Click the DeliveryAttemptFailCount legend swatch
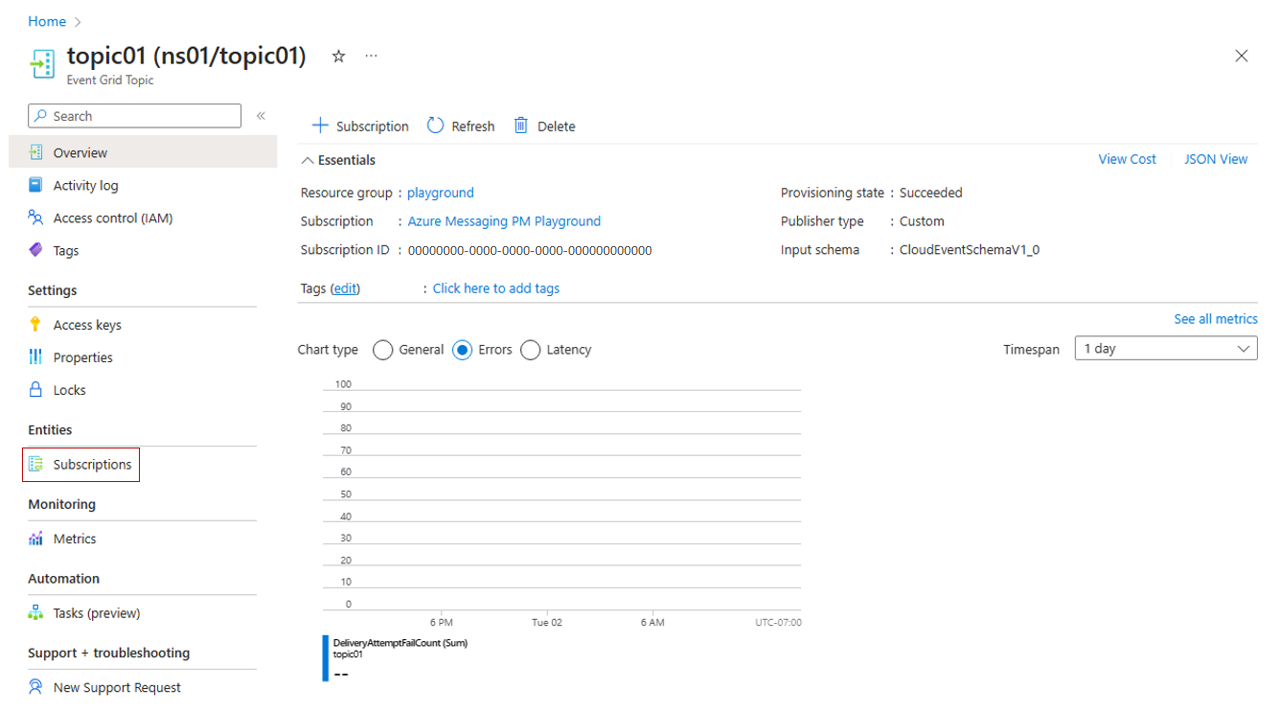This screenshot has height=712, width=1280. (324, 657)
